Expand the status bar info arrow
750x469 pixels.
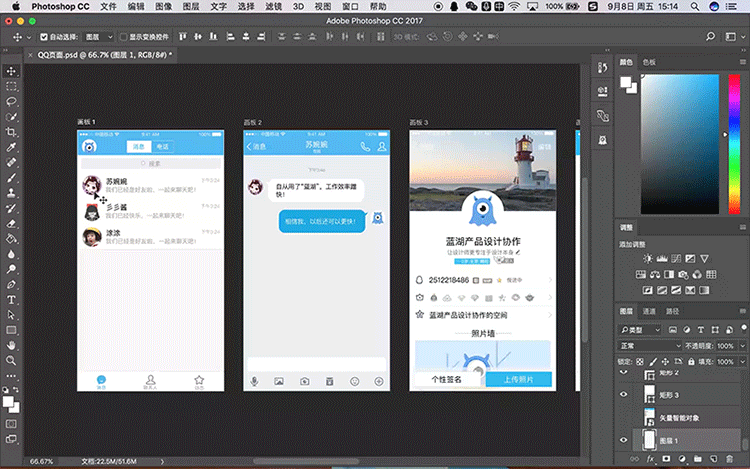tap(162, 461)
